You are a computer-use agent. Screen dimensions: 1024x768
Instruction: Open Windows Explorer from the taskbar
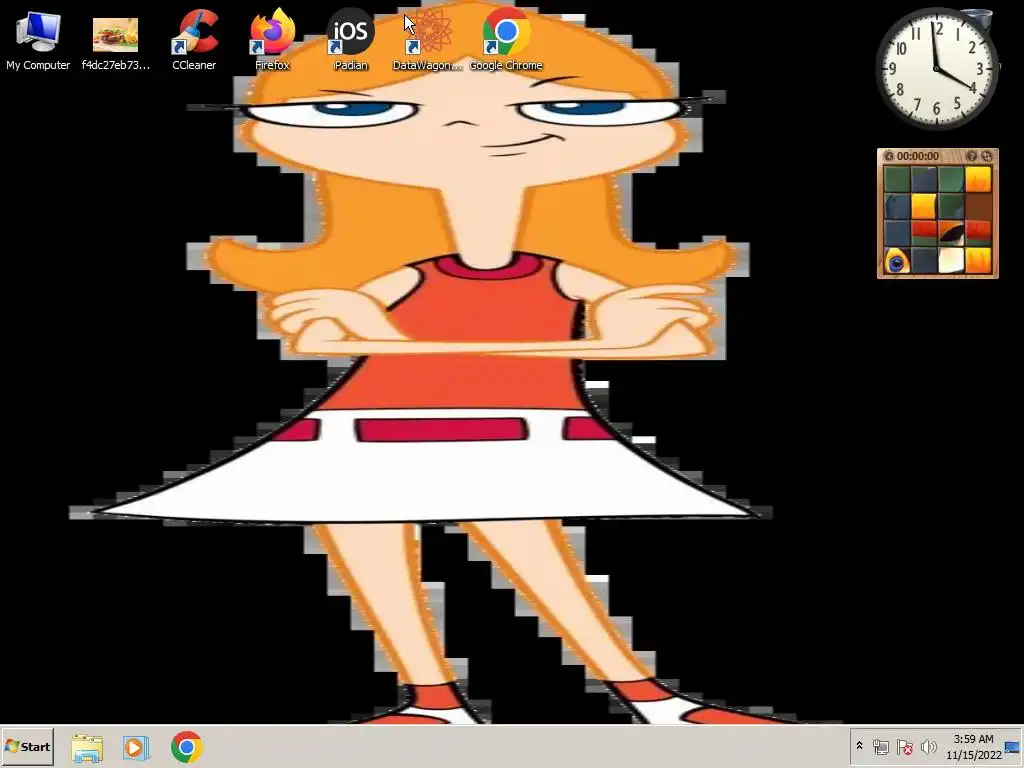pyautogui.click(x=87, y=747)
